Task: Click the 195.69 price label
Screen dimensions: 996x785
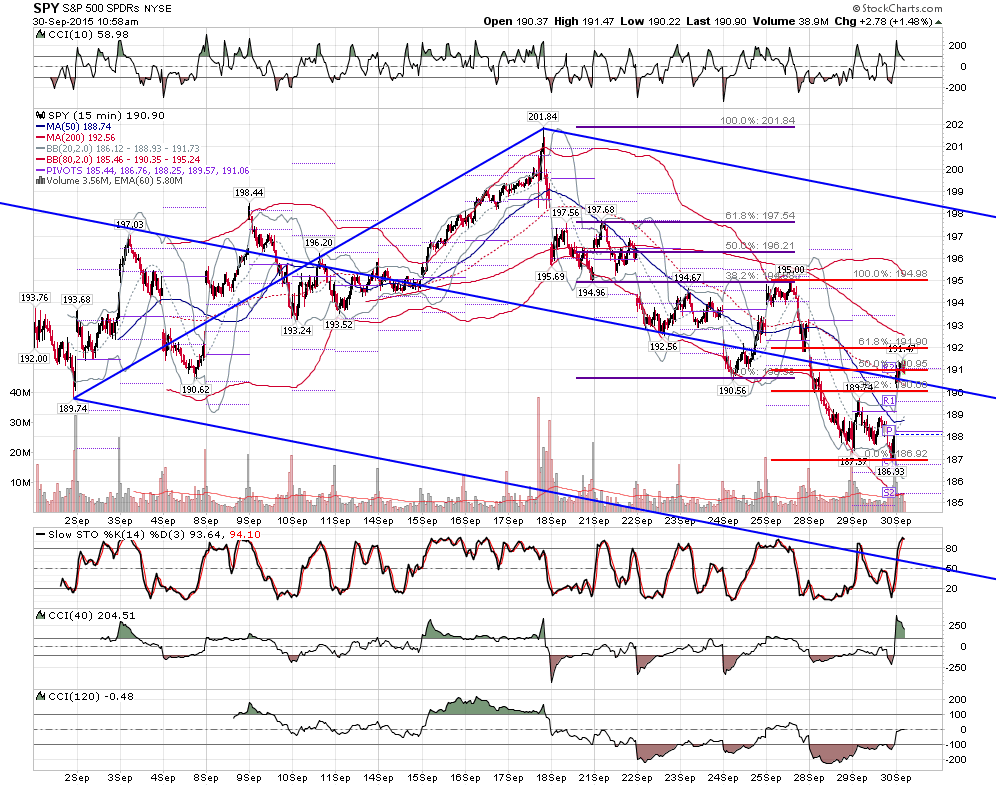Action: tap(550, 277)
